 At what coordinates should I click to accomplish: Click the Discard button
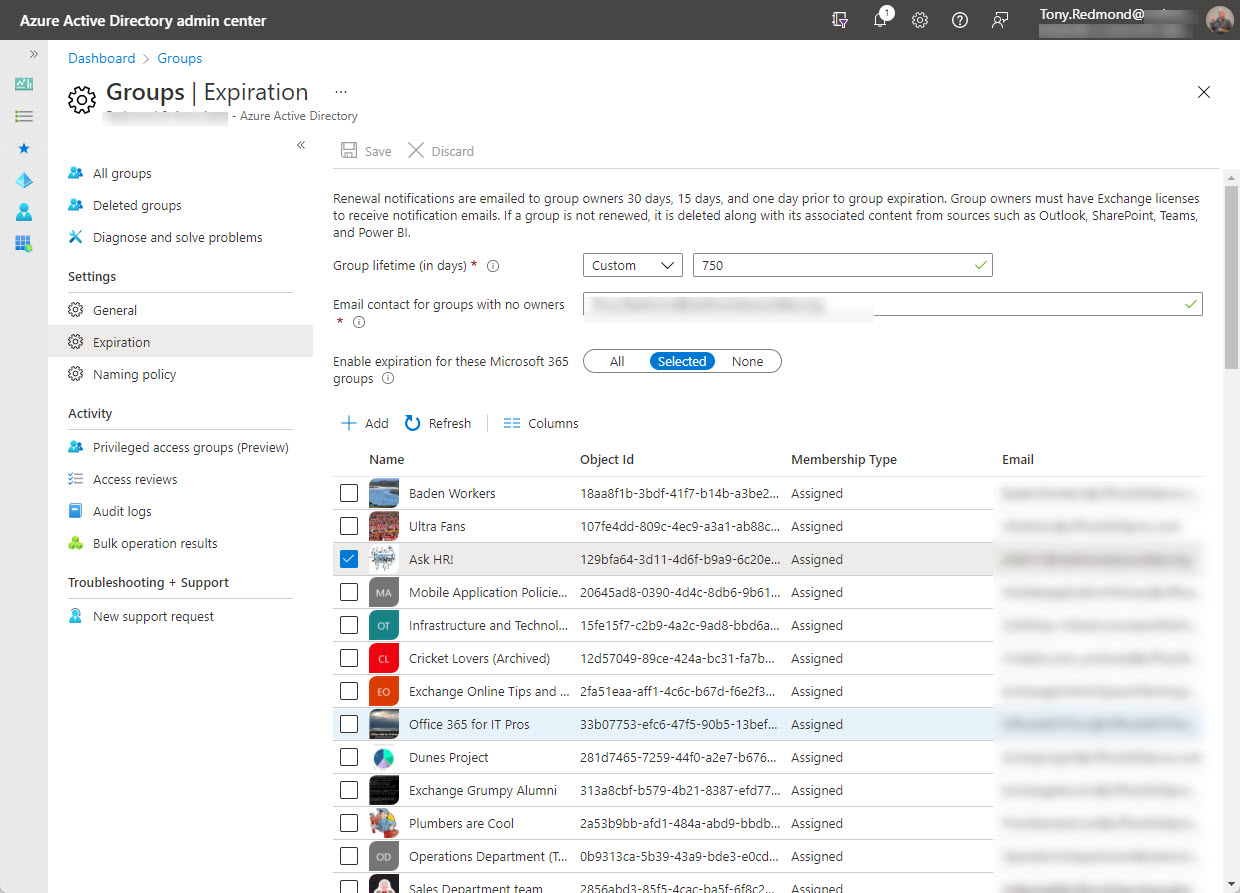pyautogui.click(x=441, y=151)
